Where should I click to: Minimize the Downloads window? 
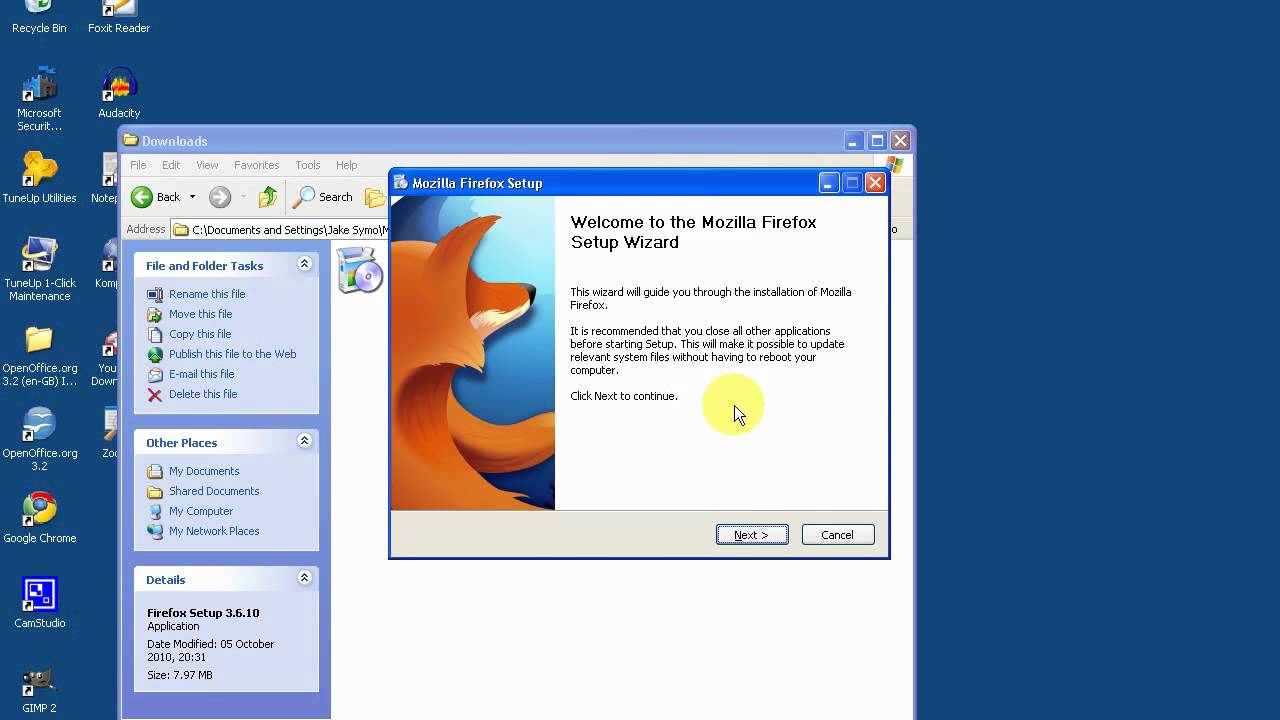pyautogui.click(x=853, y=141)
